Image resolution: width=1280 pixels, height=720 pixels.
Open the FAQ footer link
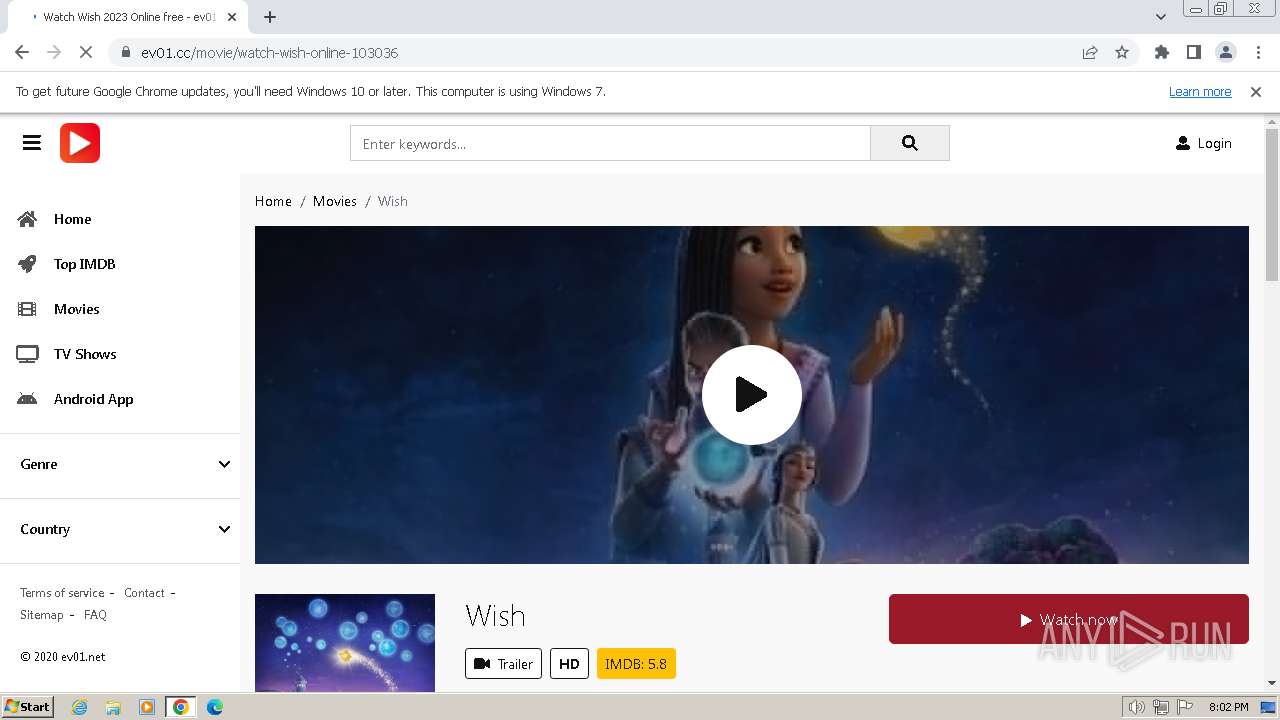[95, 615]
